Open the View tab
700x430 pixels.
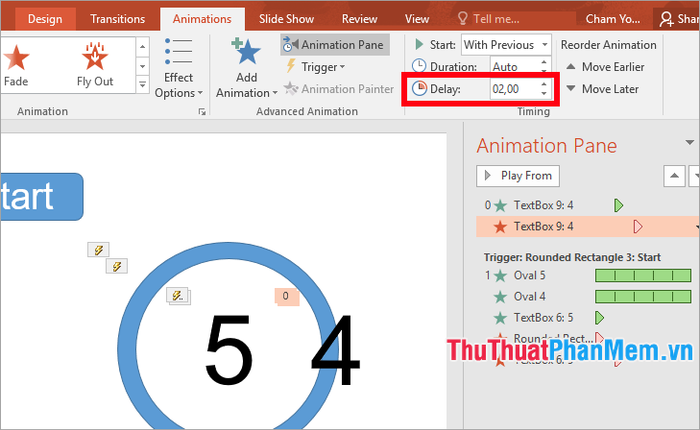coord(417,19)
